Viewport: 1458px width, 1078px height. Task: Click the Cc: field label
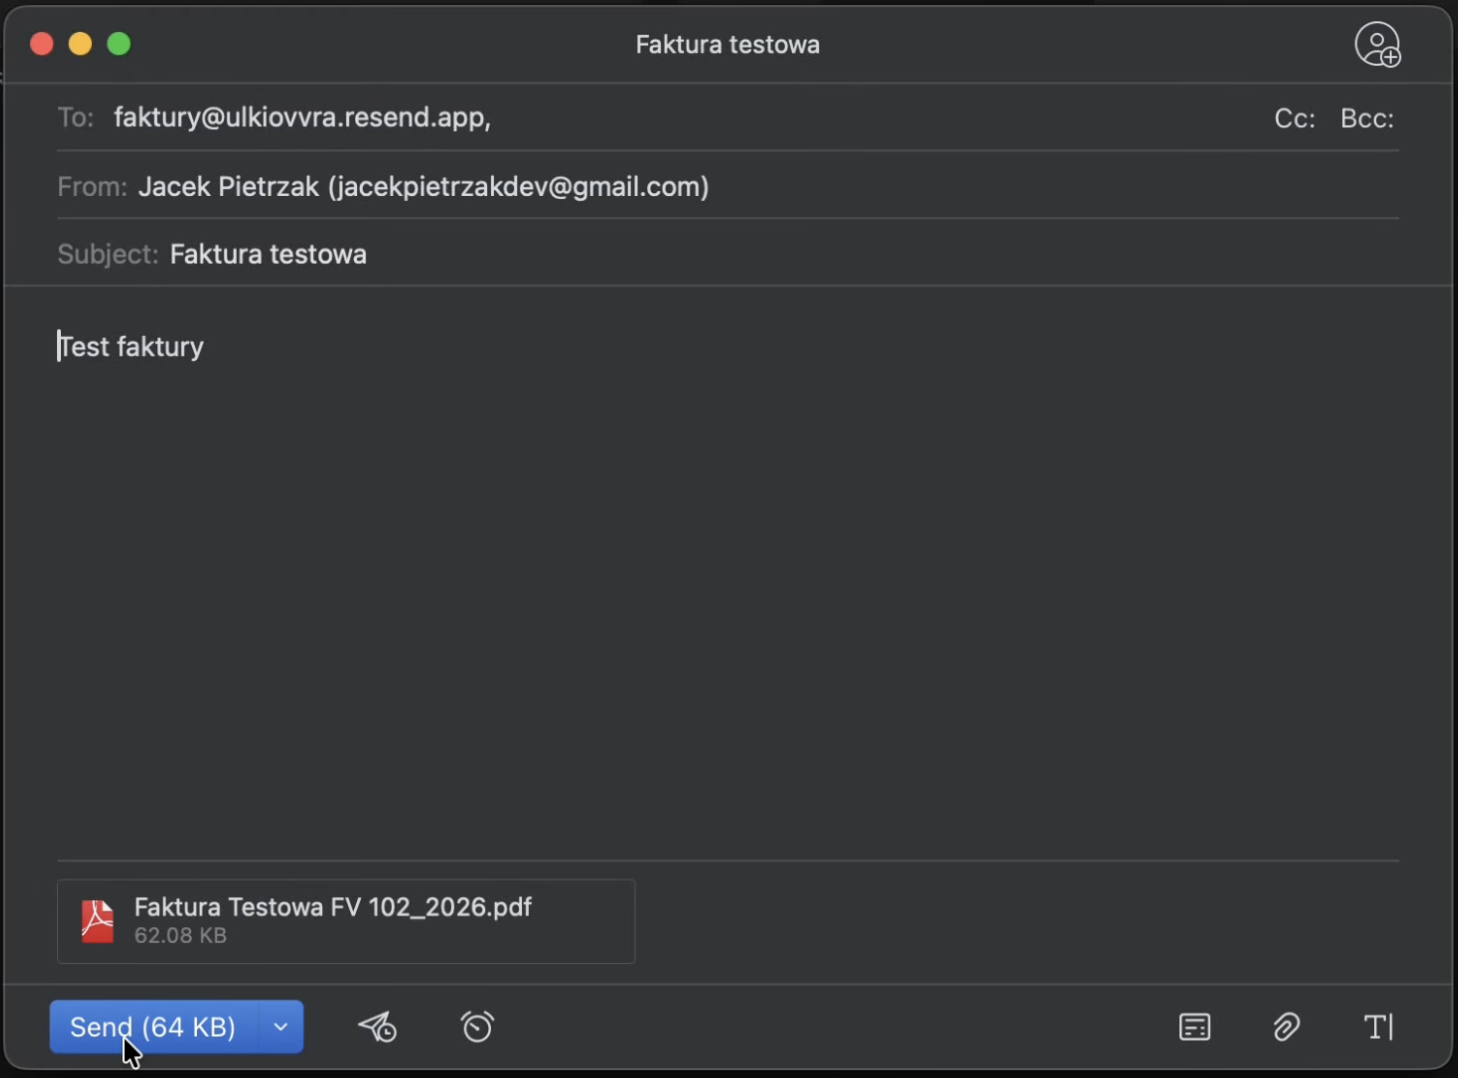[x=1294, y=118]
